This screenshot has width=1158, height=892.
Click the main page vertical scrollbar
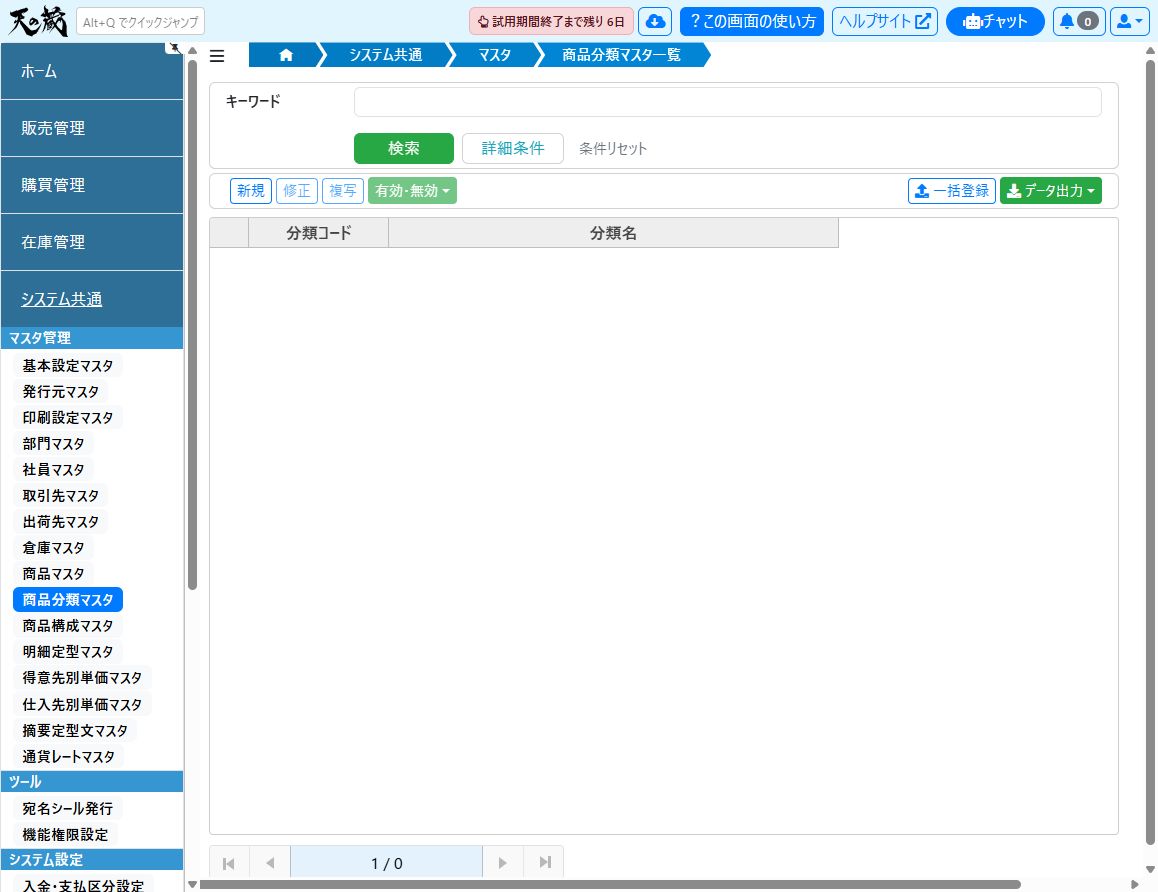pos(1150,452)
